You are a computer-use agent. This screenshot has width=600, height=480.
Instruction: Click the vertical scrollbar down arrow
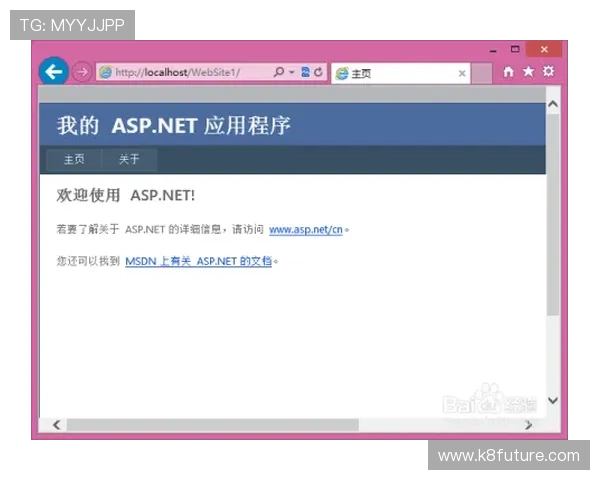(x=553, y=401)
